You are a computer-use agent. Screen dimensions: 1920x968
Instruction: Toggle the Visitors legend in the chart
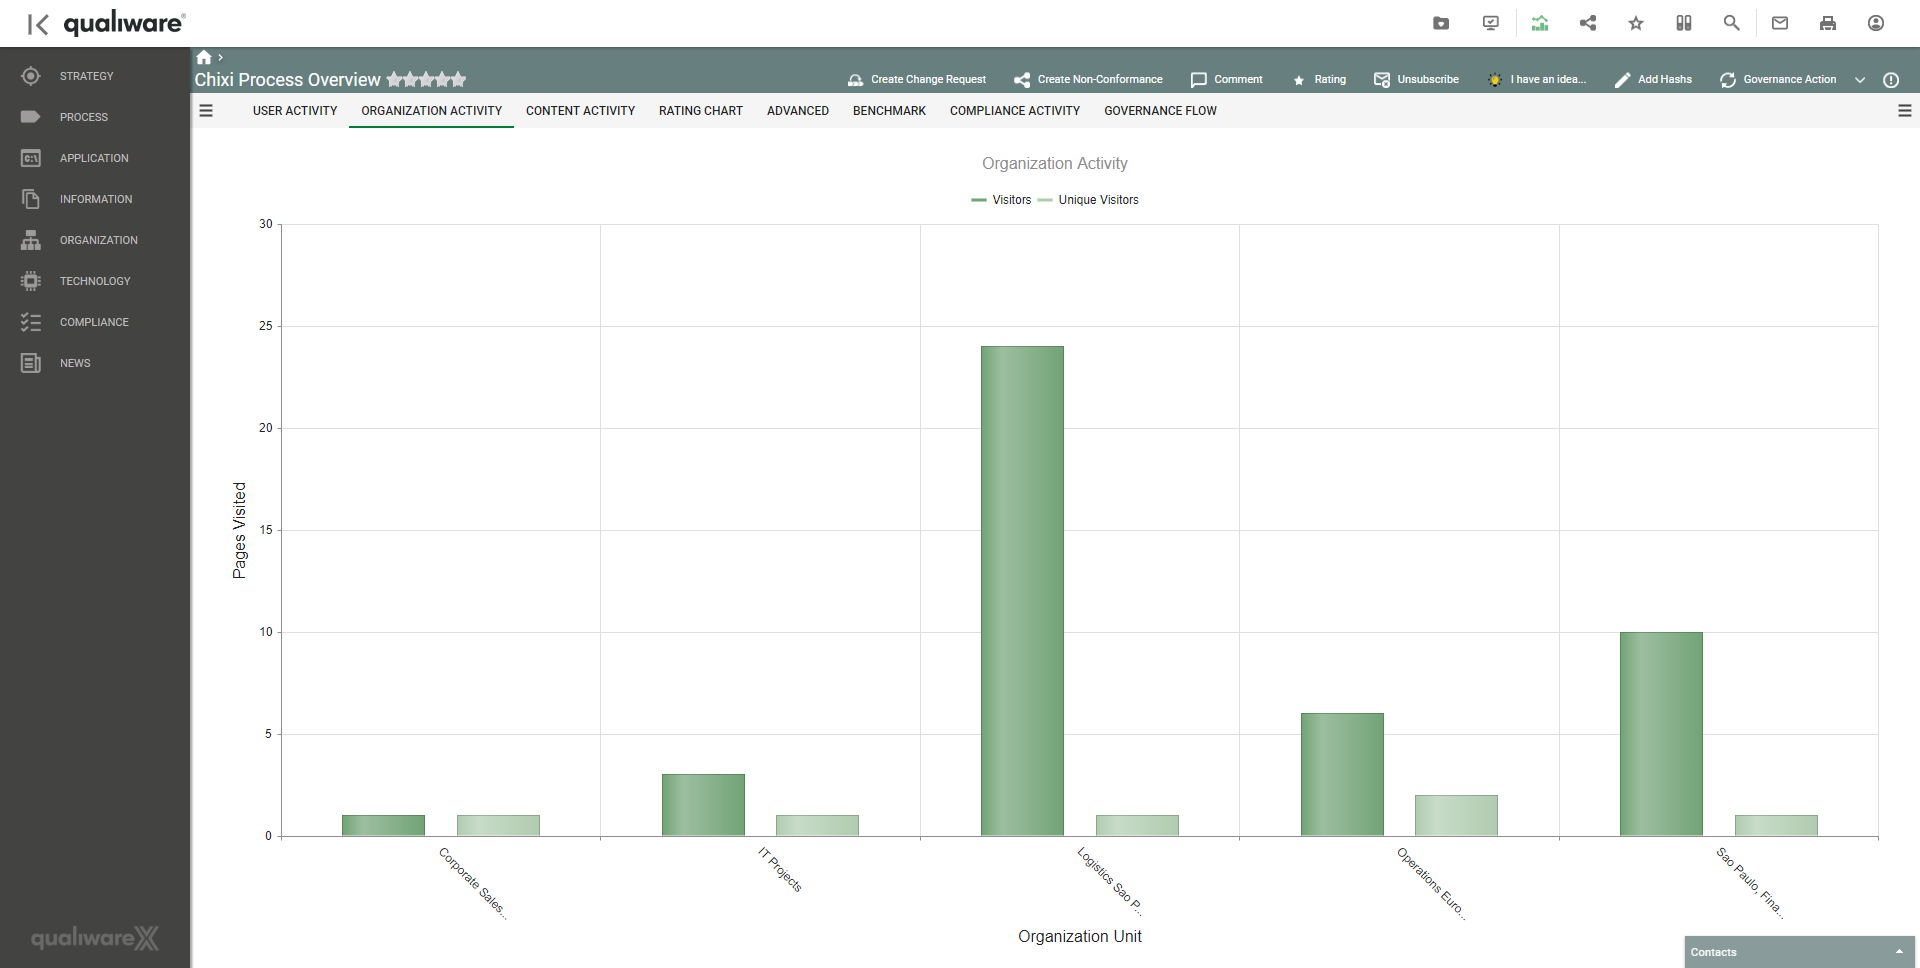coord(1002,200)
